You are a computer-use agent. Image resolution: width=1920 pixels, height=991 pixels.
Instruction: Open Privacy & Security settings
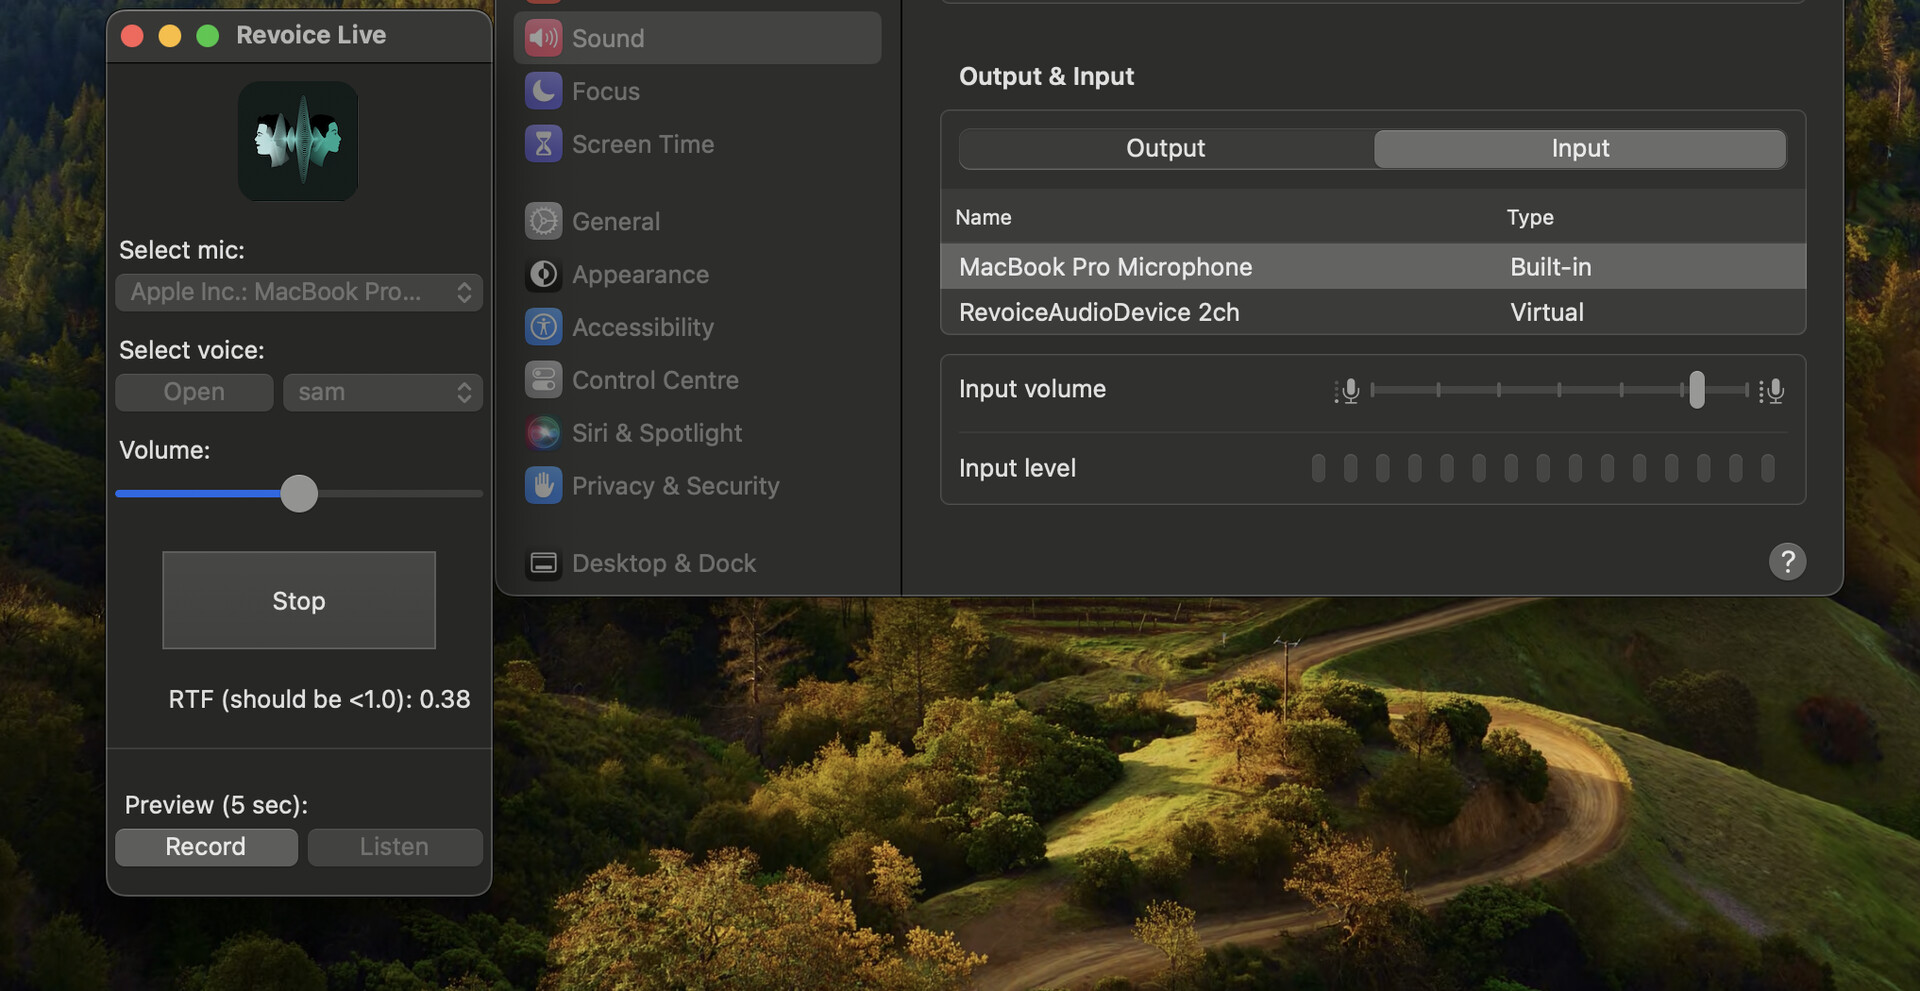click(697, 486)
